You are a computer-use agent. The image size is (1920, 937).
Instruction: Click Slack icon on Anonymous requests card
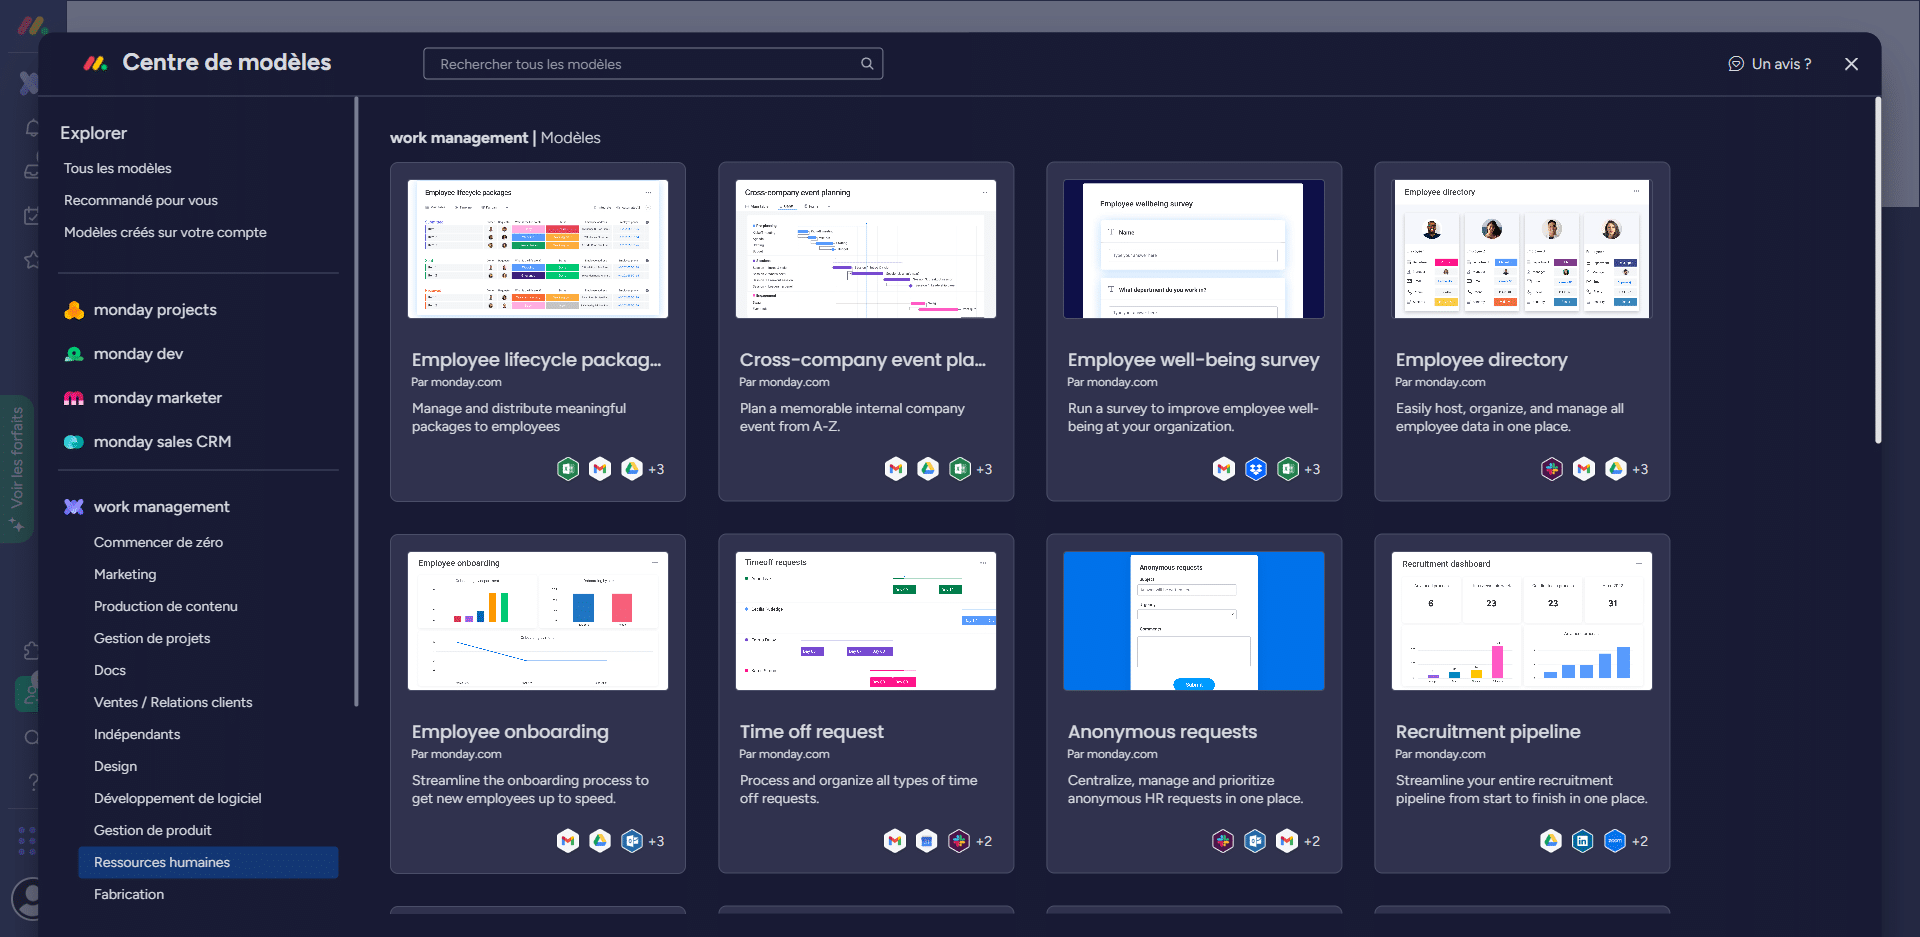point(1223,841)
